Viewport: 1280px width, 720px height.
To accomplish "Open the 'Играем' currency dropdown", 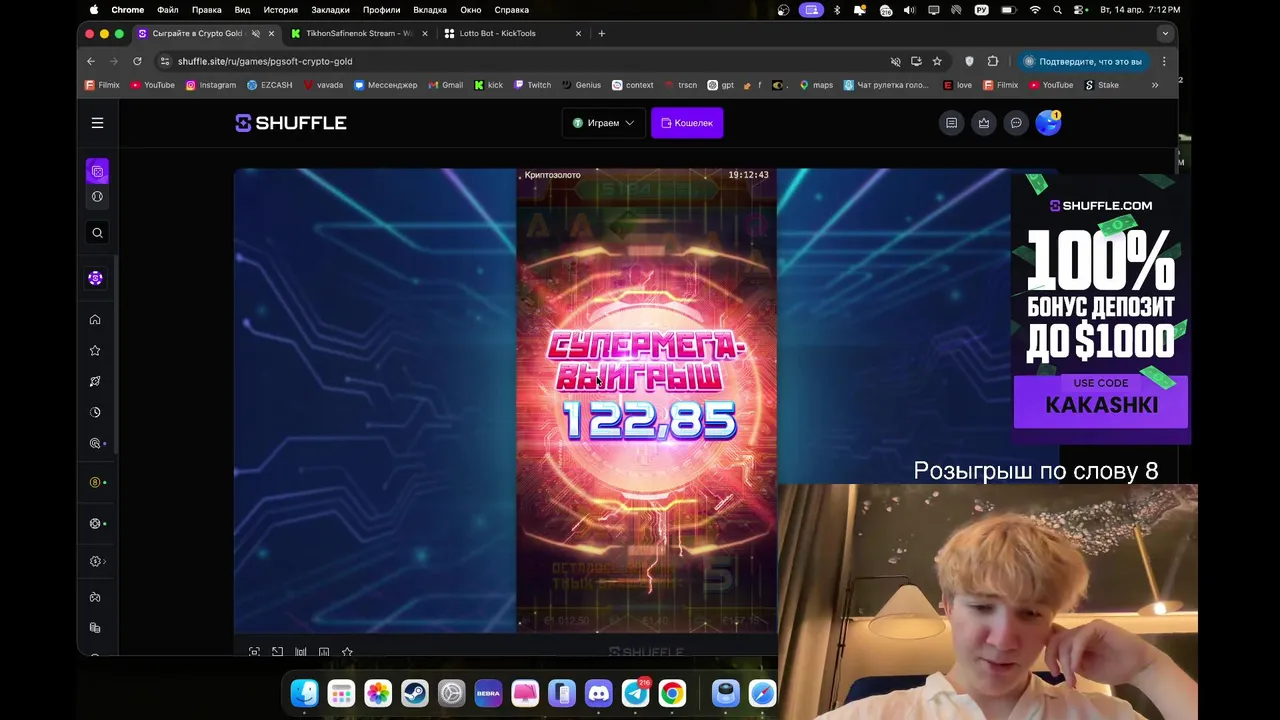I will coord(603,123).
